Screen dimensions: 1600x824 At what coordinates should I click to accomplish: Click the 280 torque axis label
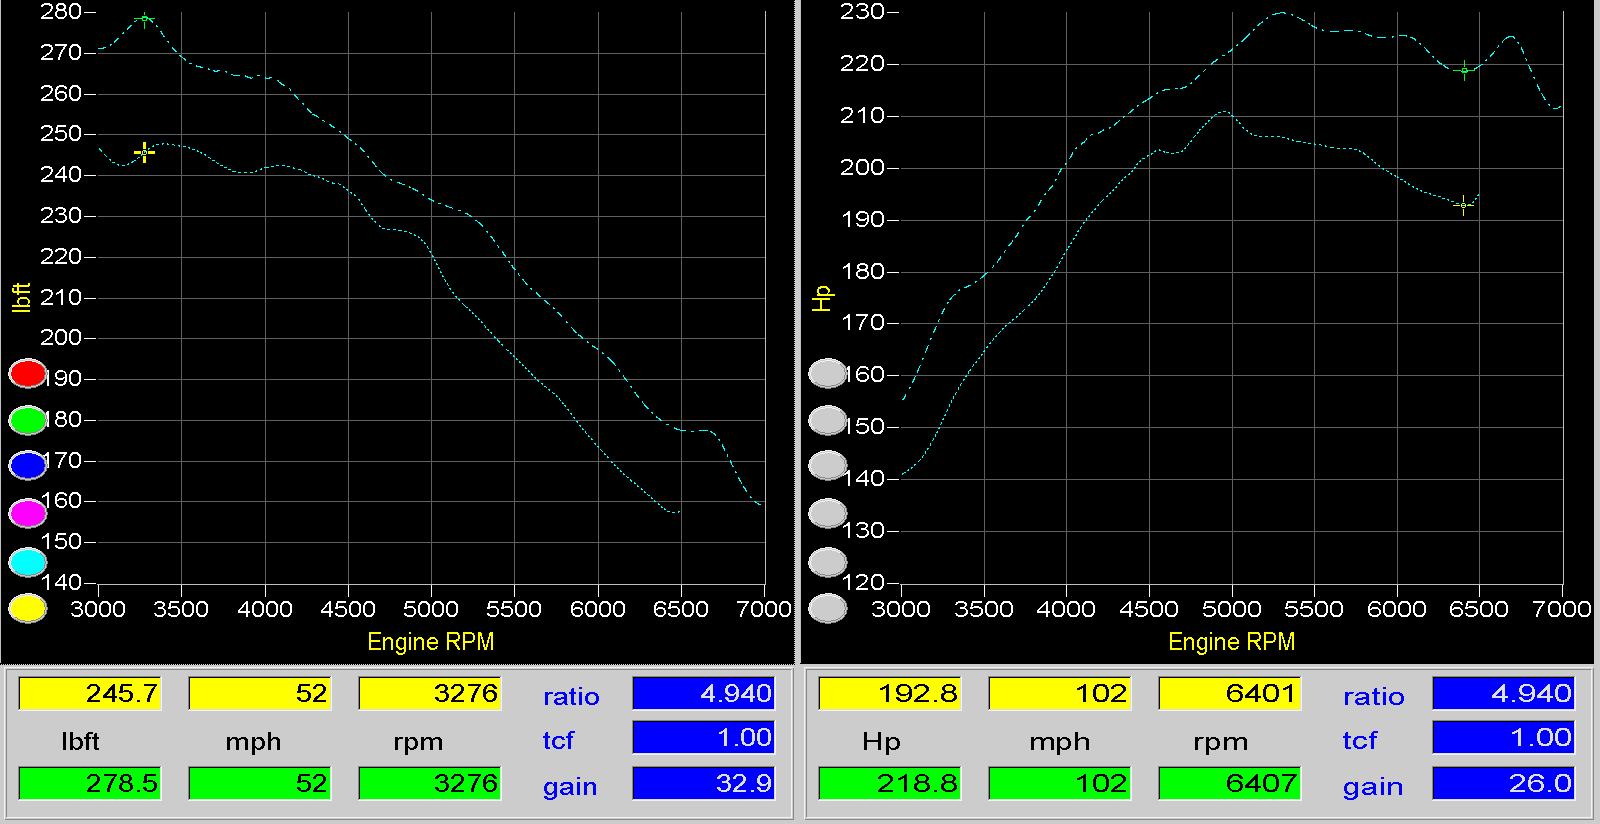[x=60, y=12]
